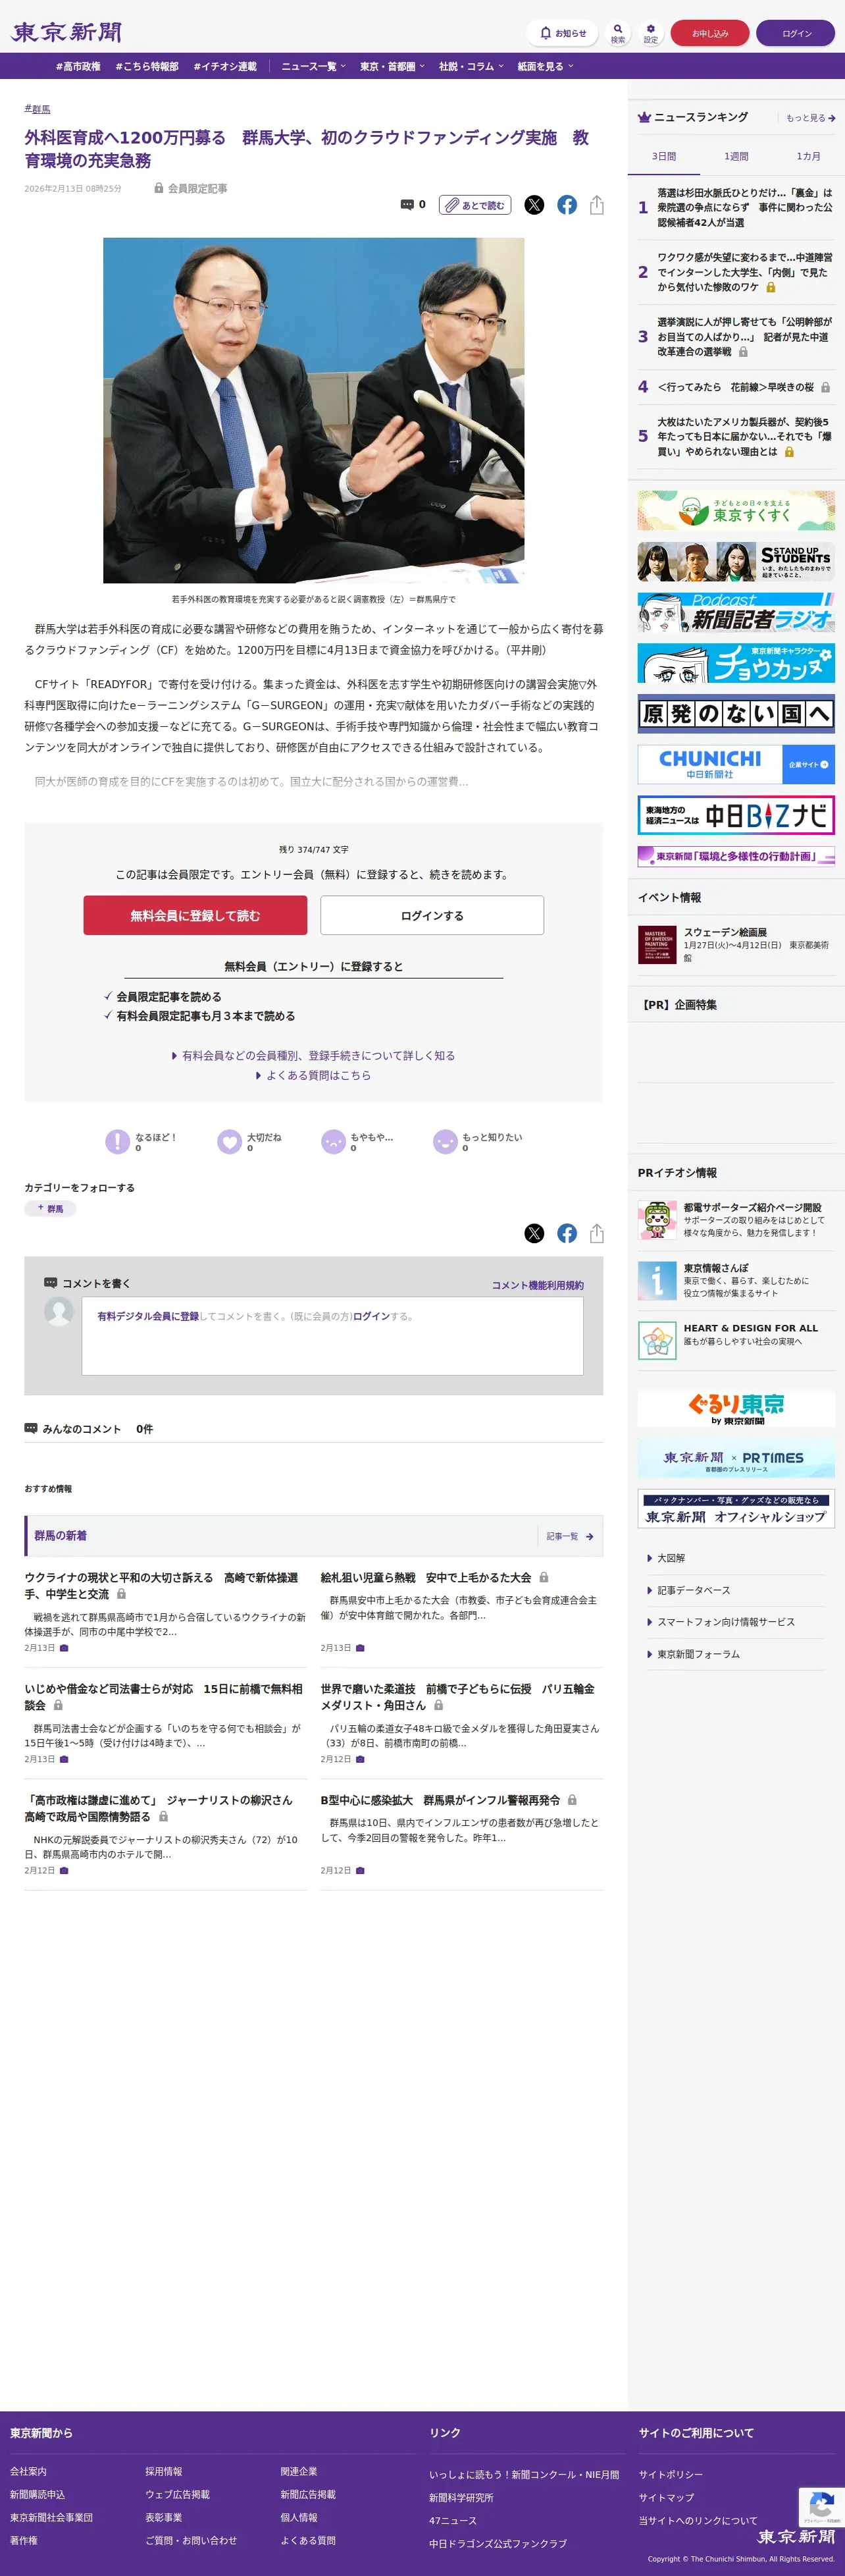Expand the 紙面を見る menu
The height and width of the screenshot is (2576, 845).
tap(545, 67)
